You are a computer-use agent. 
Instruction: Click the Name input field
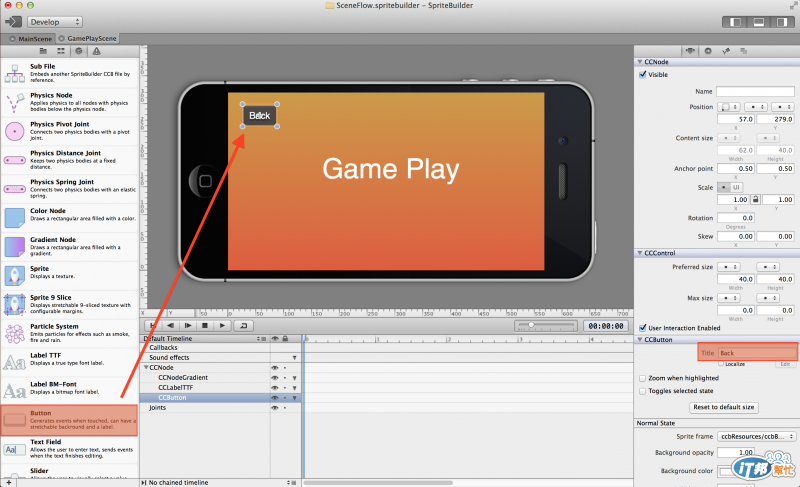click(x=755, y=91)
